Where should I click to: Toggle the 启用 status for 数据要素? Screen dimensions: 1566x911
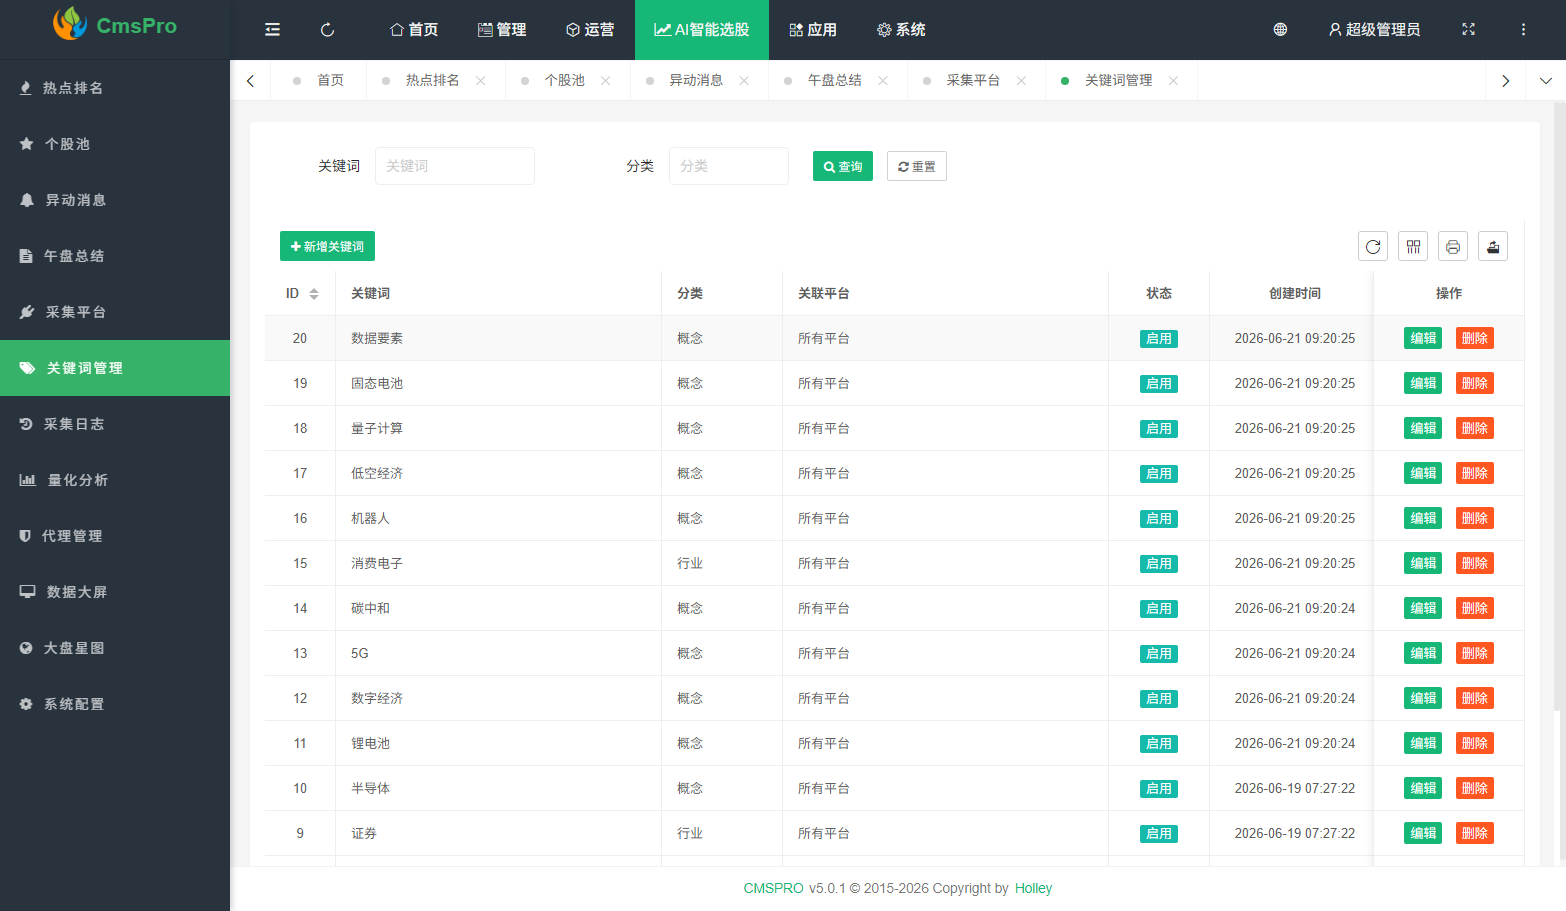click(1159, 339)
